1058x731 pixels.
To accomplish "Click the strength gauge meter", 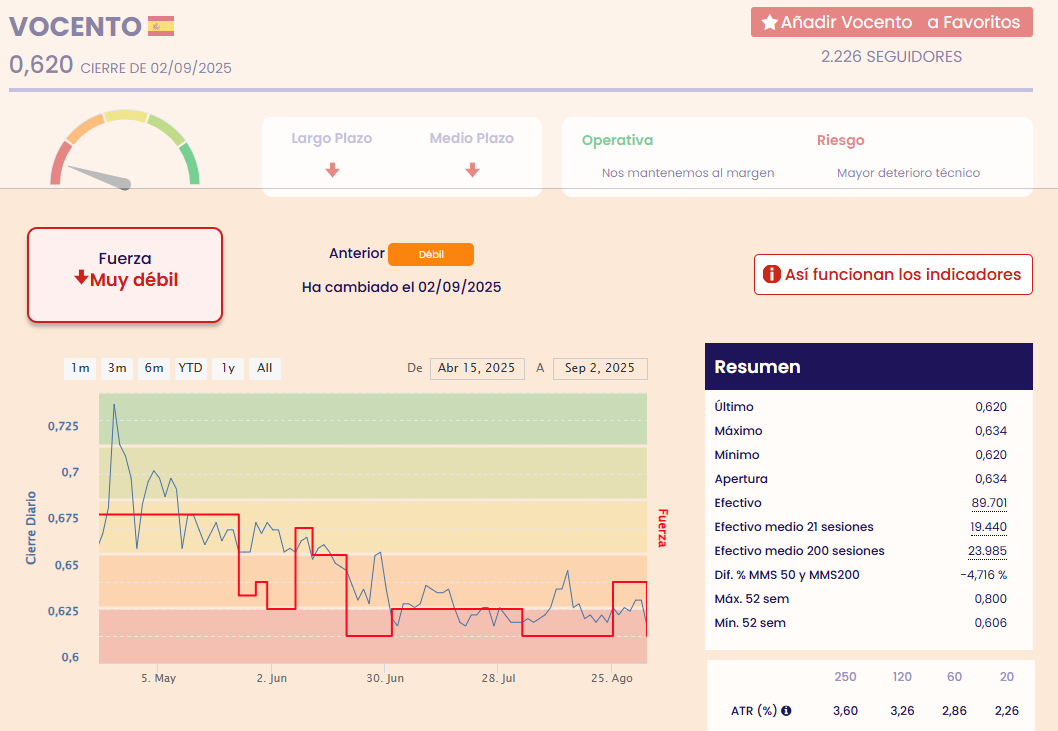I will (x=125, y=151).
